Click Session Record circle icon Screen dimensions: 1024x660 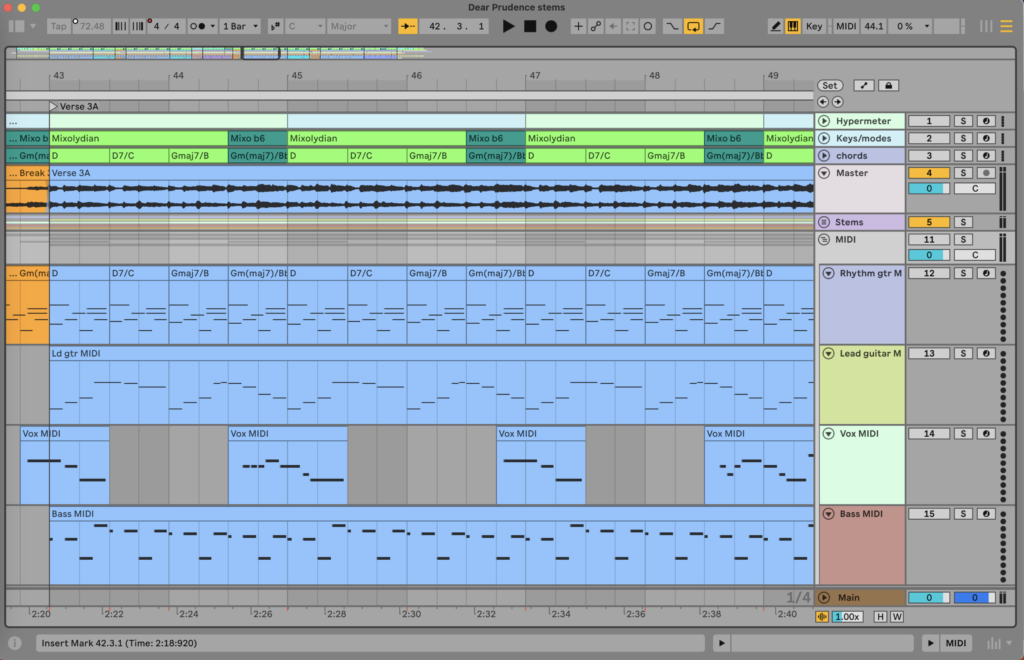point(648,26)
